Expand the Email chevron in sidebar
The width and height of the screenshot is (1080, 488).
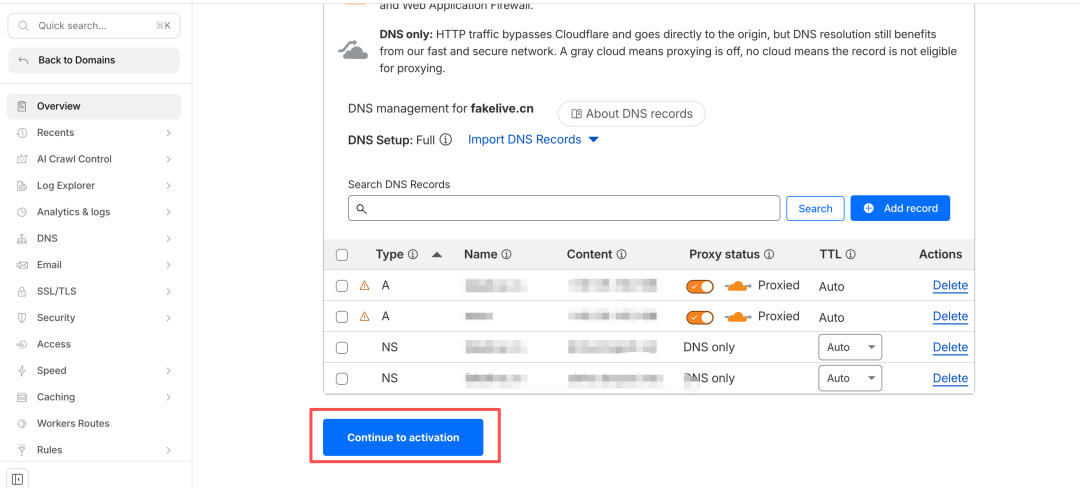coord(168,265)
